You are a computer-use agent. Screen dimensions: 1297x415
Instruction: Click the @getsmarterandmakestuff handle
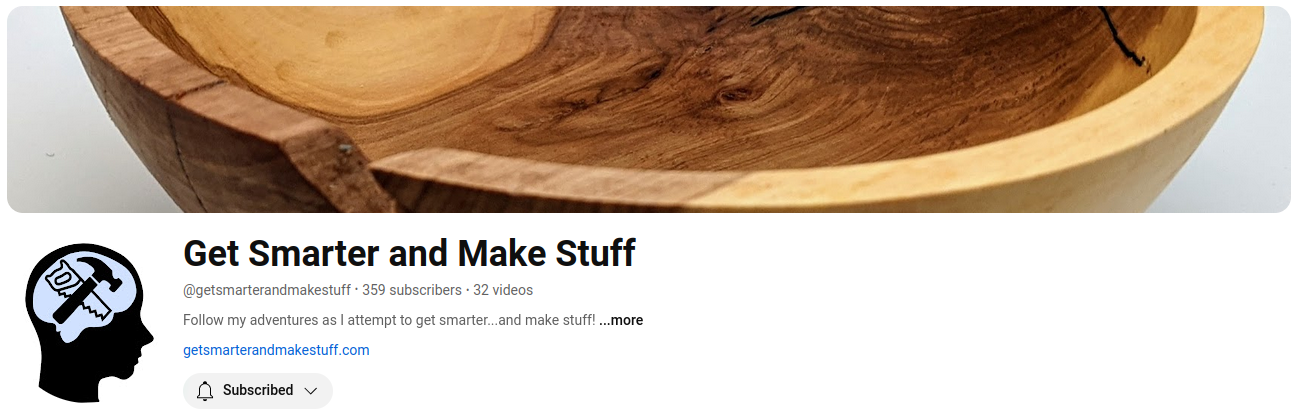pos(267,290)
